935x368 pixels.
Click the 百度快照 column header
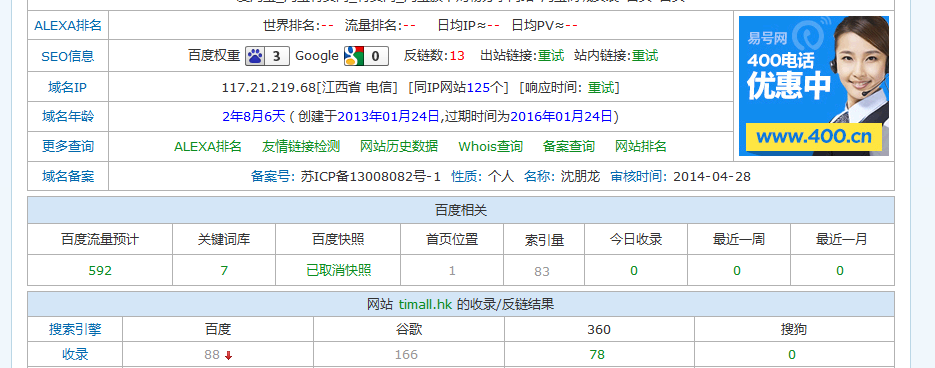pos(338,240)
